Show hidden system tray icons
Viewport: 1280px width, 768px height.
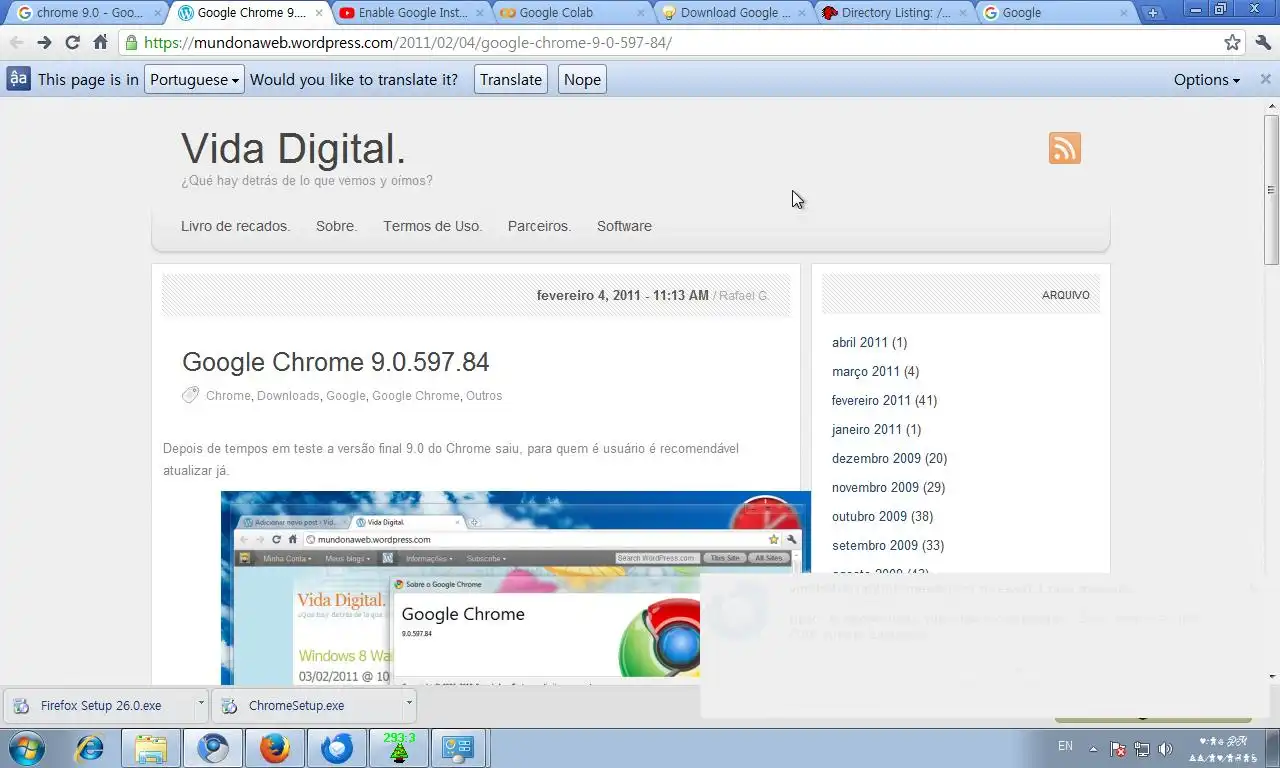(1093, 749)
